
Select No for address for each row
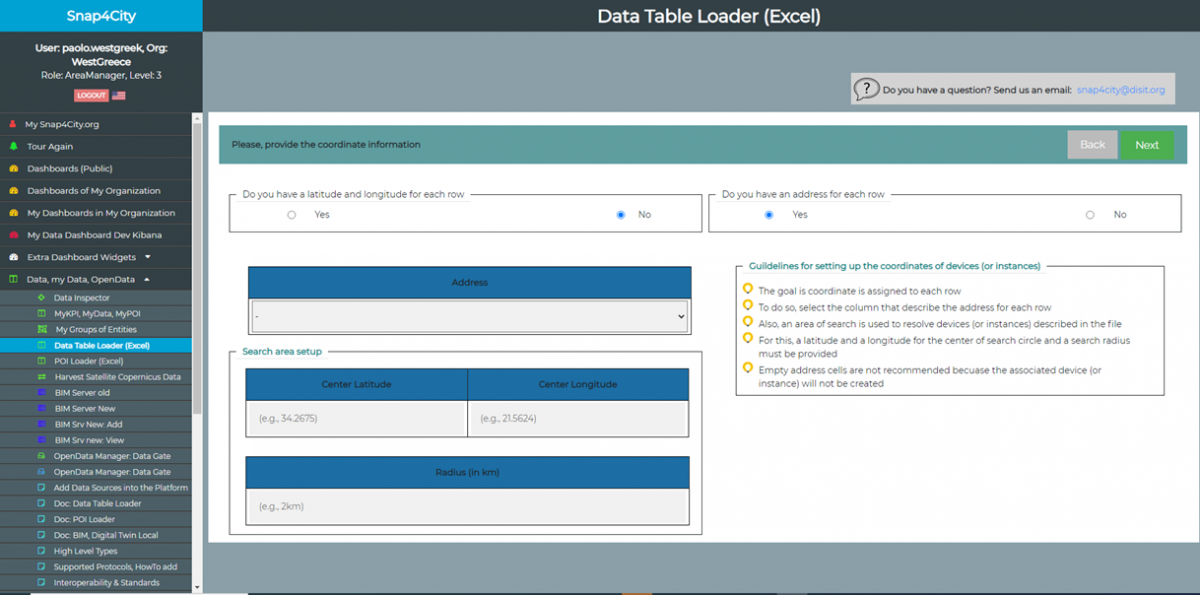point(1090,215)
